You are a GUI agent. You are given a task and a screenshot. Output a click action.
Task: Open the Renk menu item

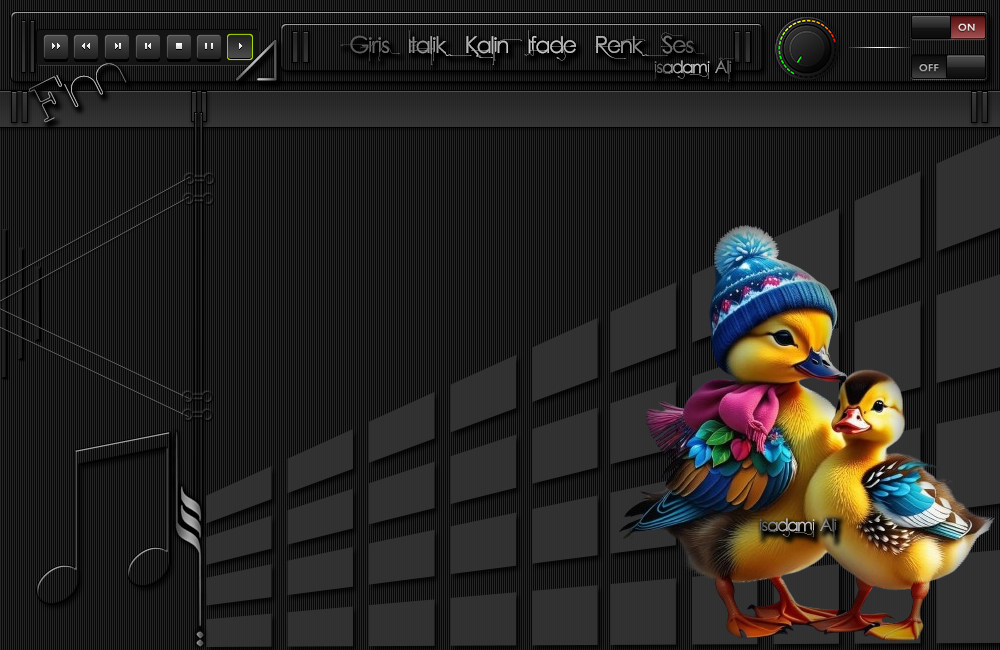(619, 46)
